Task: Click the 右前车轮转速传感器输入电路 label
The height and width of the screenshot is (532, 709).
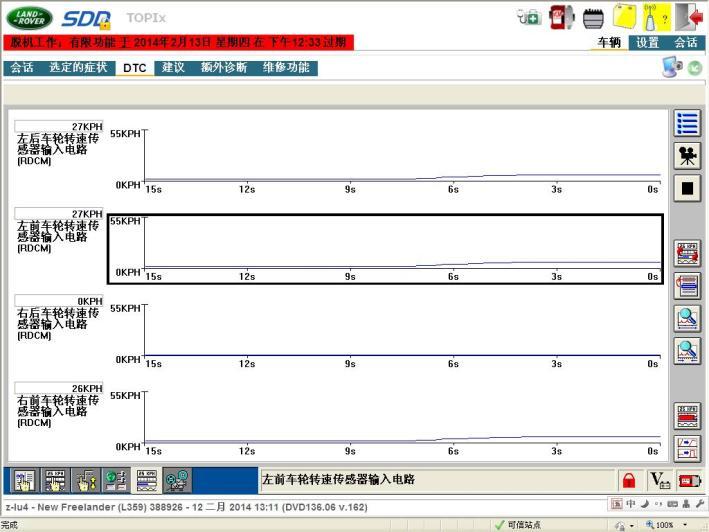Action: (57, 411)
